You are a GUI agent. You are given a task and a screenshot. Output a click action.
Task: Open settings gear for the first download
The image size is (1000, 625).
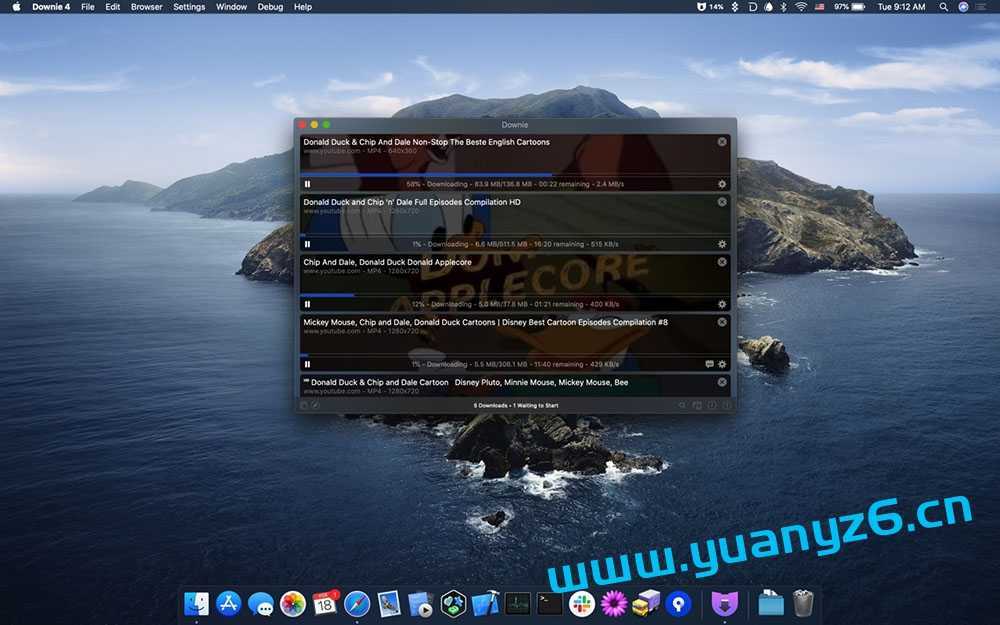pyautogui.click(x=721, y=184)
